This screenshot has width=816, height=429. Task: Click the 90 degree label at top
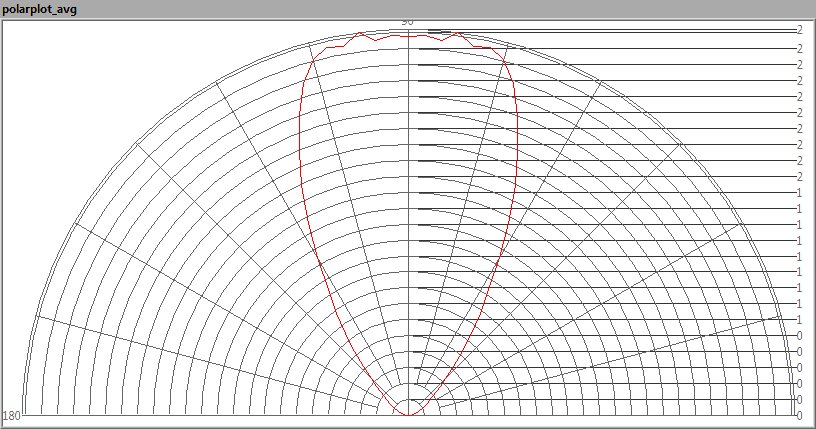tap(407, 21)
